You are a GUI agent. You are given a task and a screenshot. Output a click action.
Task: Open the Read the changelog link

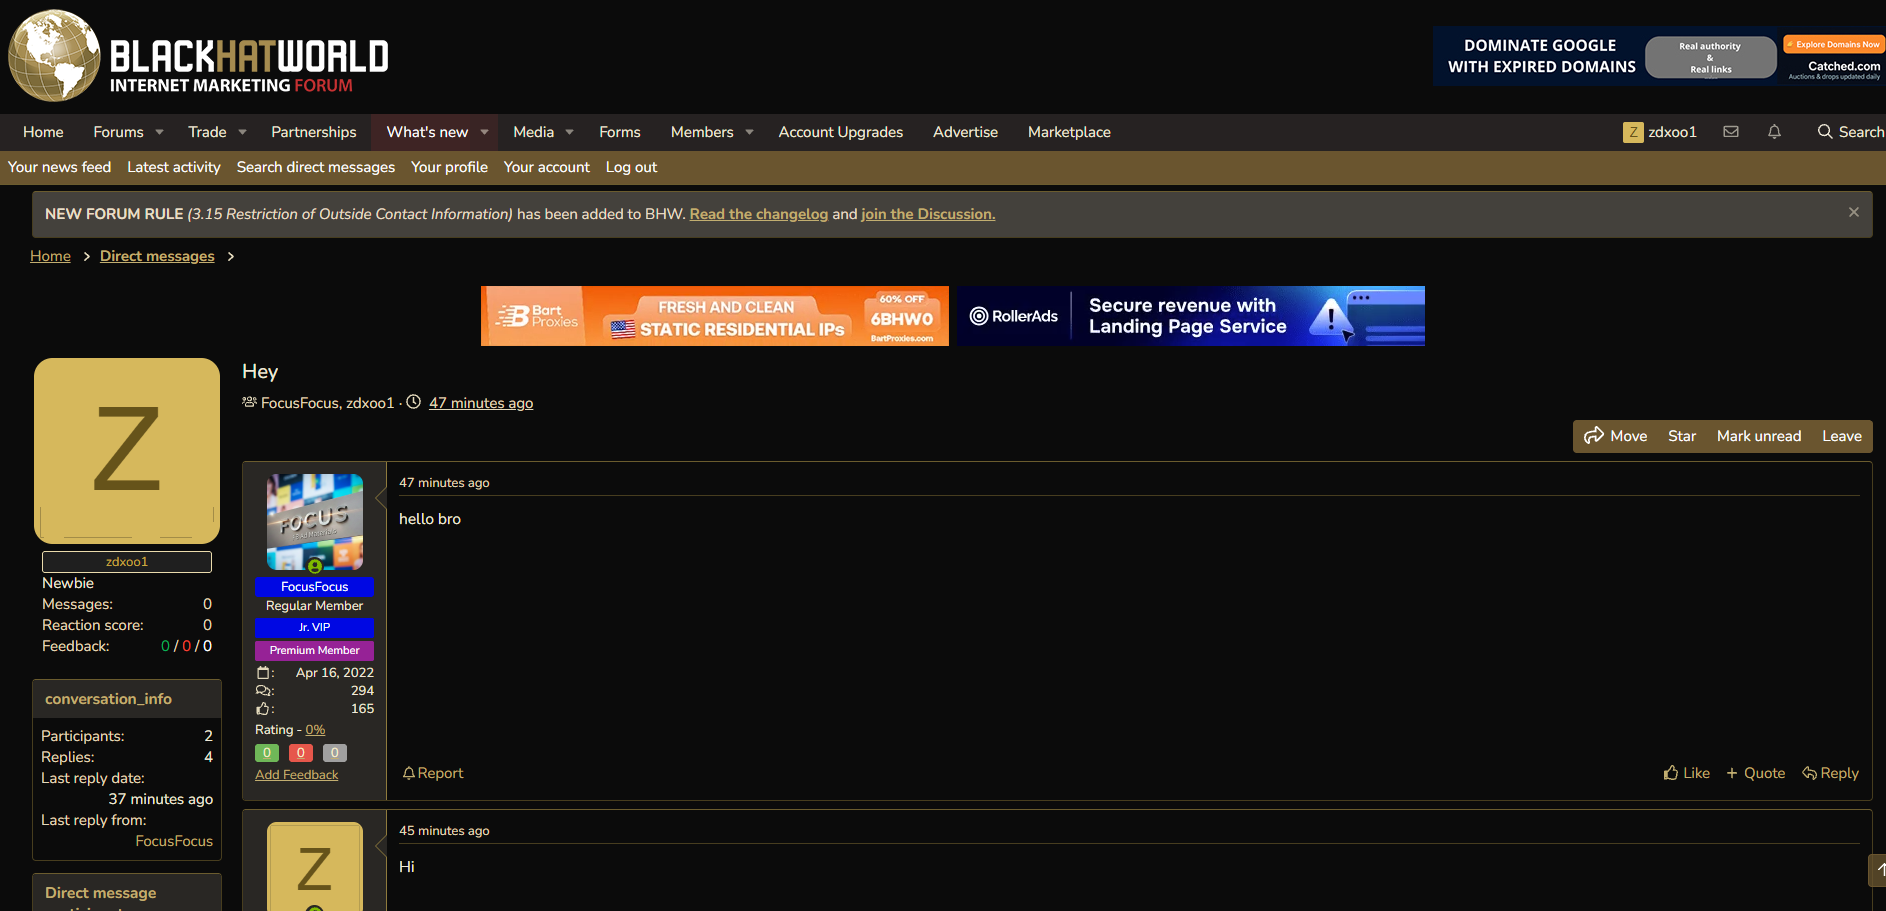coord(759,214)
